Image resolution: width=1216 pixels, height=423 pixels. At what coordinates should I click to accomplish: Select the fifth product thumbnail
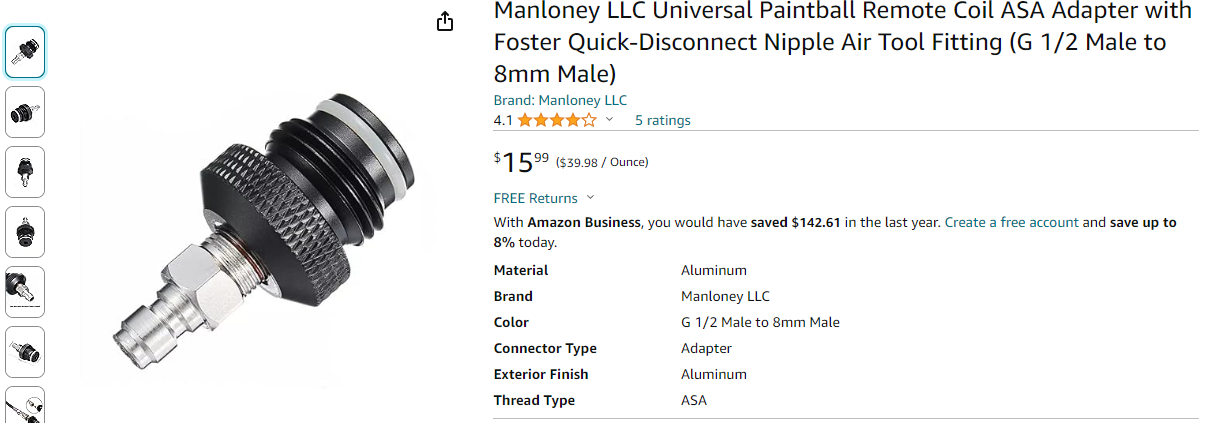(25, 291)
